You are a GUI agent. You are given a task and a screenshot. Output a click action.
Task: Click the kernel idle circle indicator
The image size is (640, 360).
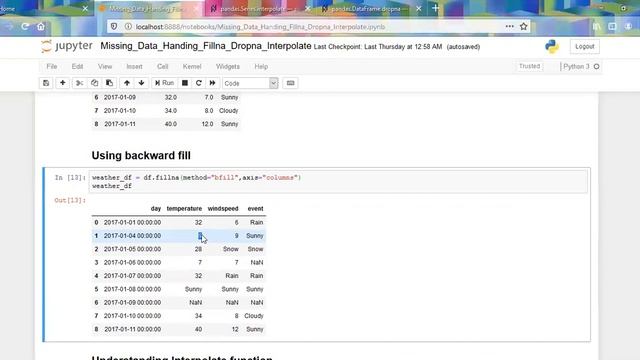[x=596, y=67]
